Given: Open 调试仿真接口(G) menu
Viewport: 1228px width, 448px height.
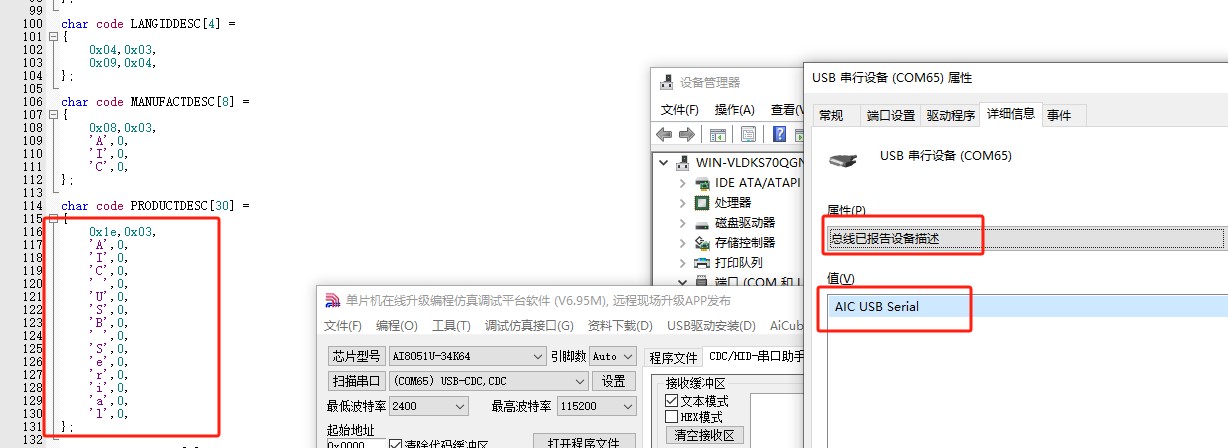Looking at the screenshot, I should [529, 326].
